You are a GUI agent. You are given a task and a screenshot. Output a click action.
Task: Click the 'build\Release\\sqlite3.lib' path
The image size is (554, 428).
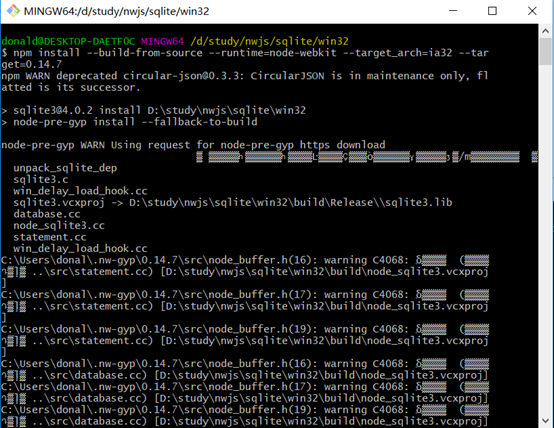373,203
